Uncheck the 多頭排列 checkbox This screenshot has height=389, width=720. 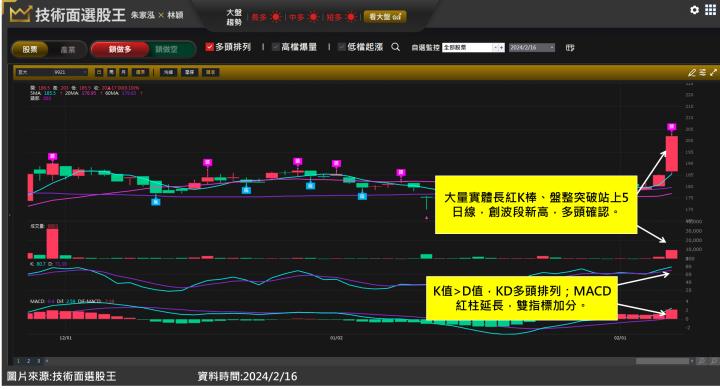click(x=209, y=47)
